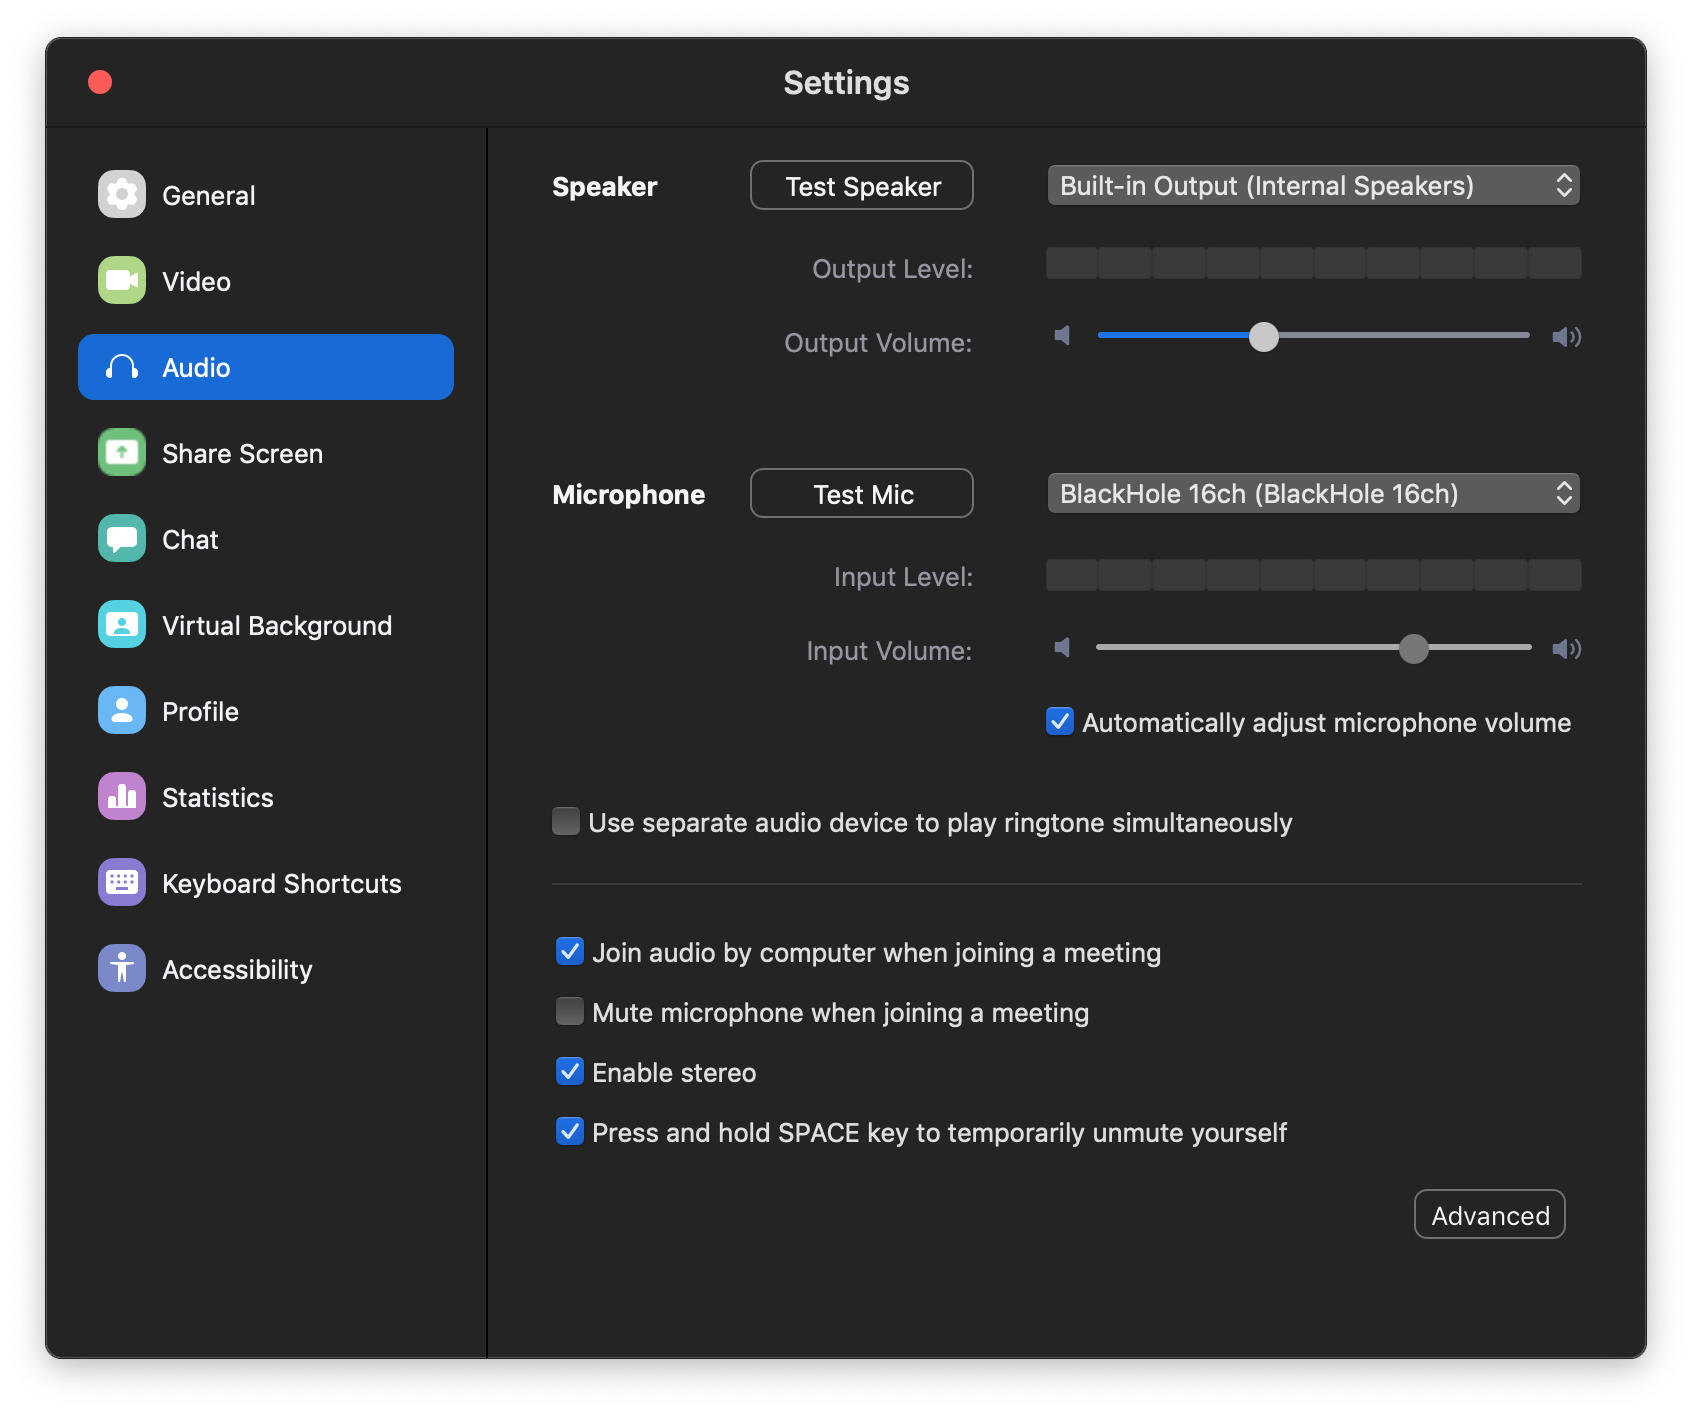The width and height of the screenshot is (1692, 1412).
Task: Open Share Screen settings icon
Action: coord(122,452)
